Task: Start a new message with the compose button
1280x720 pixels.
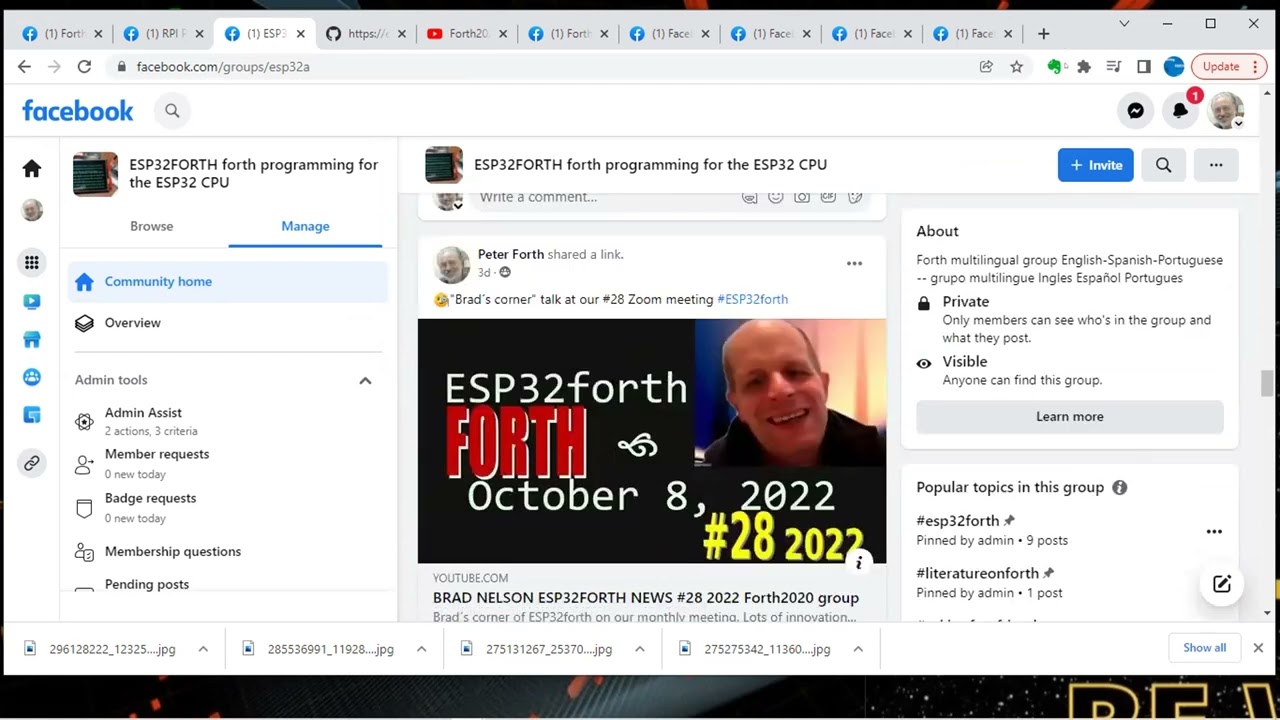Action: point(1222,585)
